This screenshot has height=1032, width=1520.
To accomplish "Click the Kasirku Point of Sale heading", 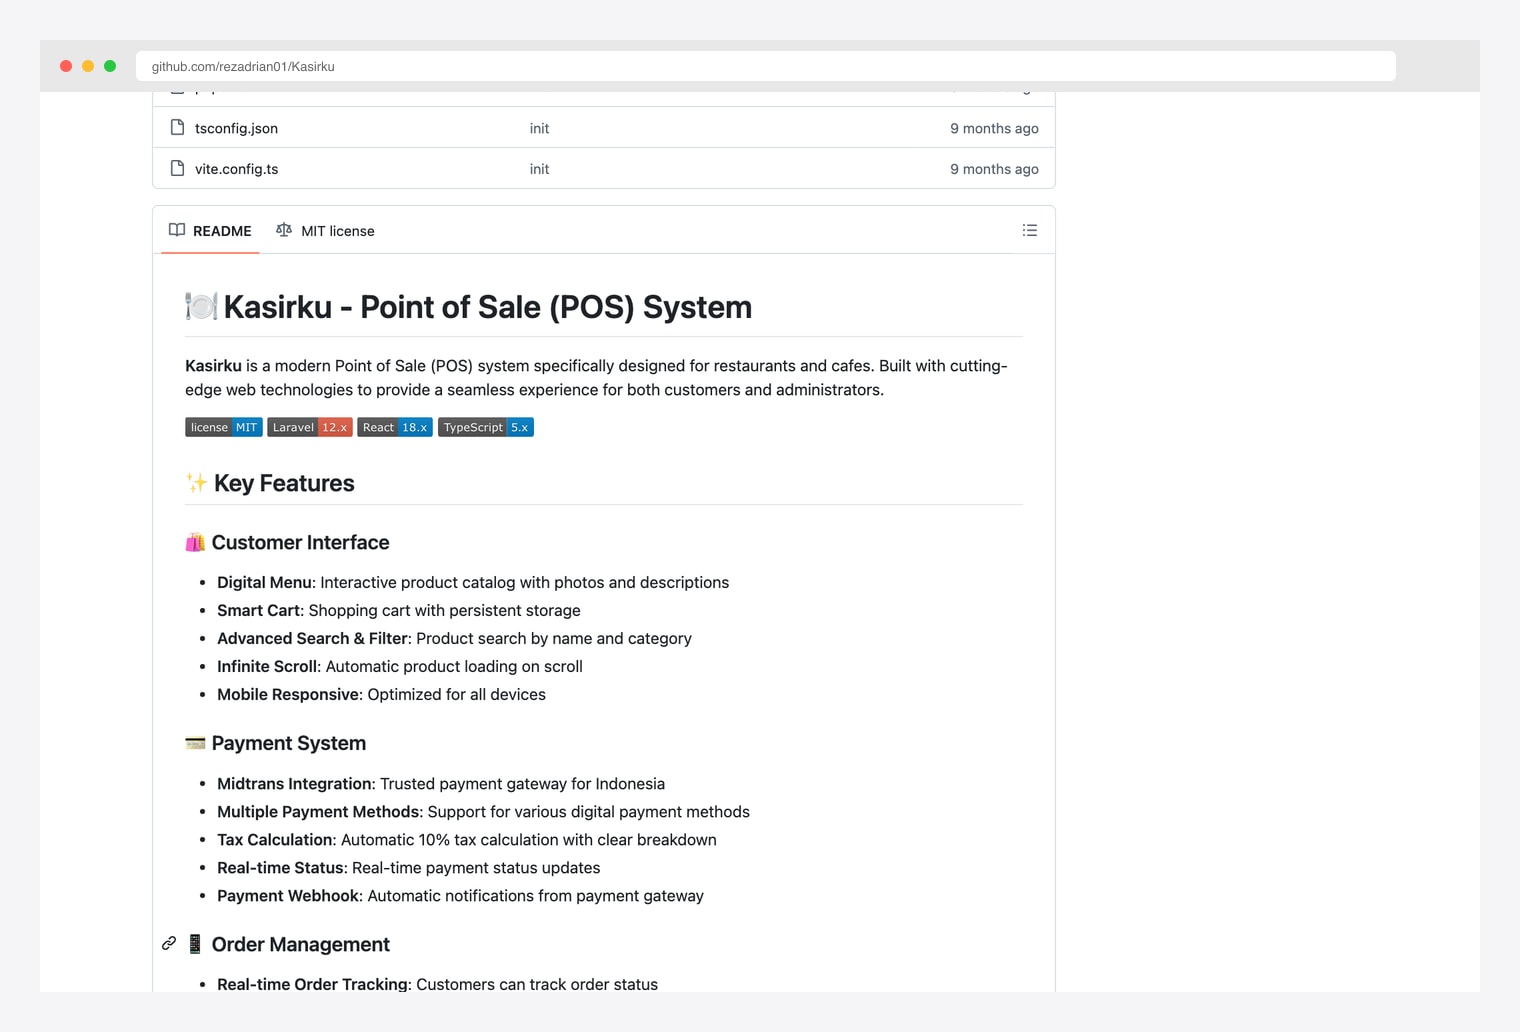I will point(468,307).
